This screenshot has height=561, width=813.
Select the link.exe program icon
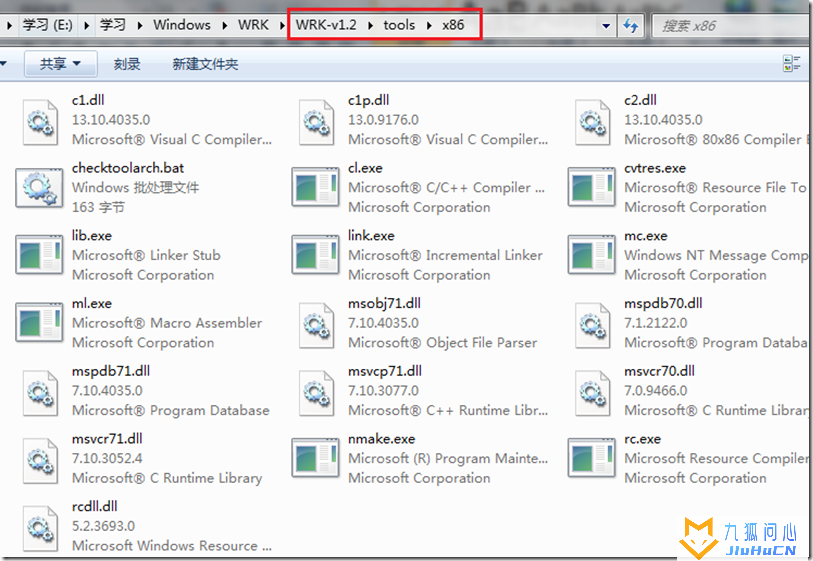click(316, 255)
